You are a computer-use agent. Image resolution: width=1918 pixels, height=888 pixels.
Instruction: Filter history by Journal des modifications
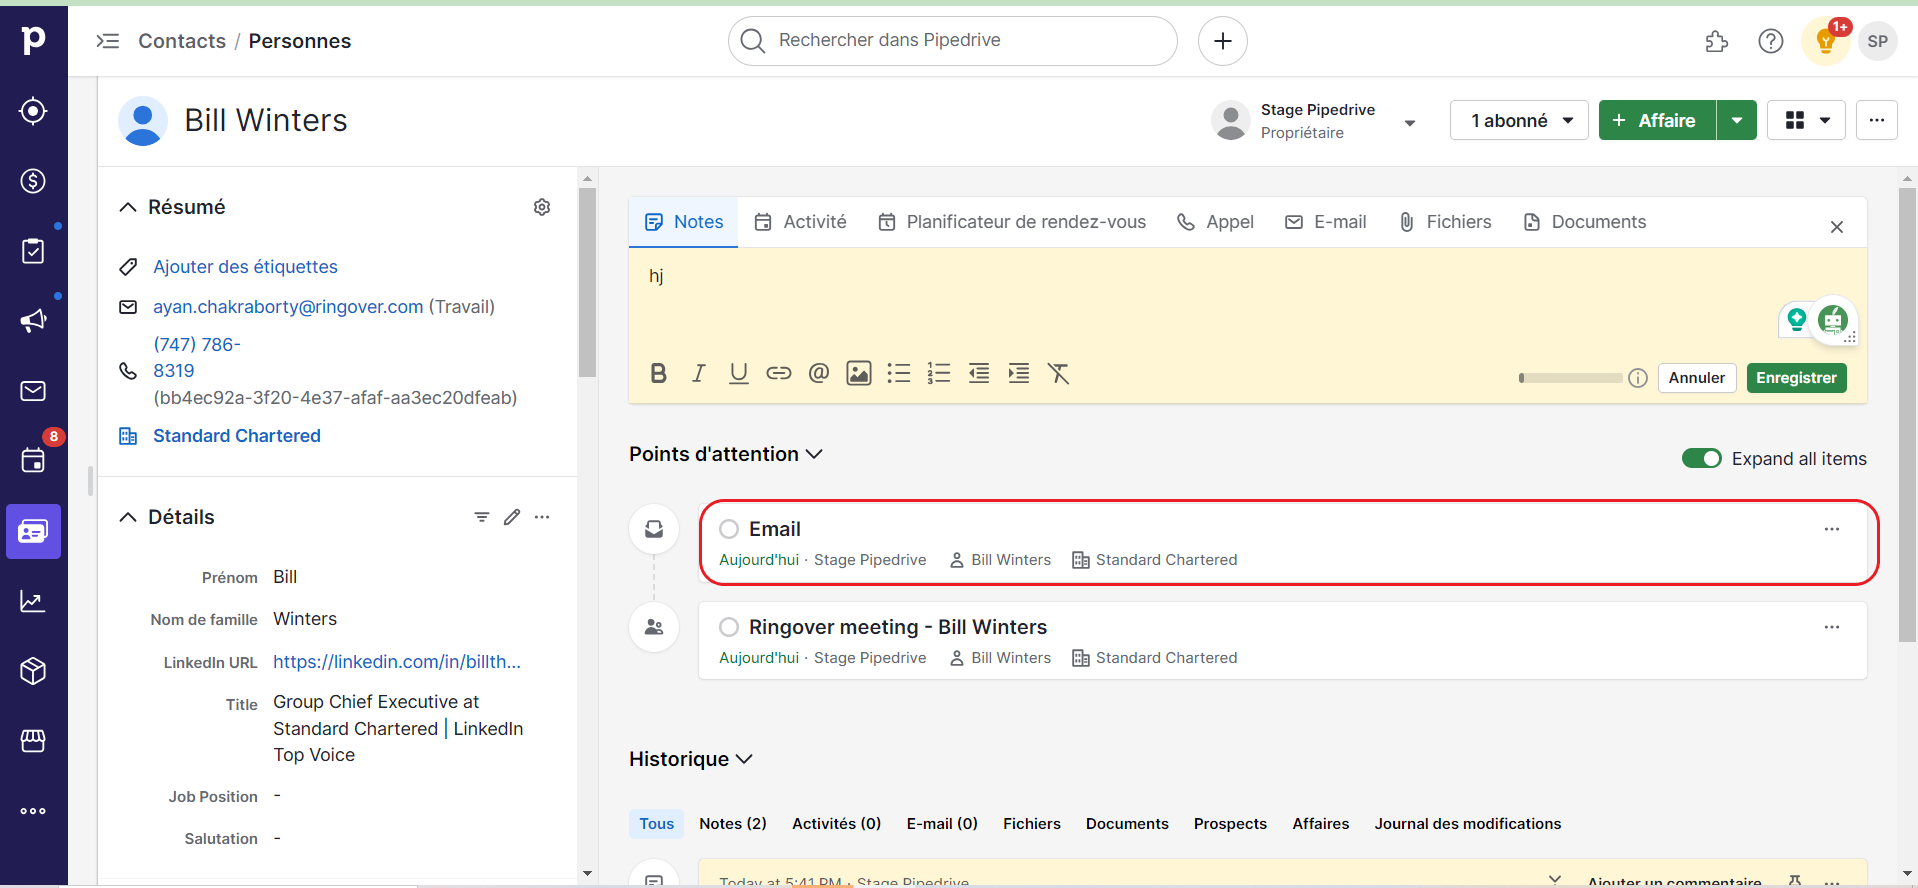click(x=1468, y=824)
